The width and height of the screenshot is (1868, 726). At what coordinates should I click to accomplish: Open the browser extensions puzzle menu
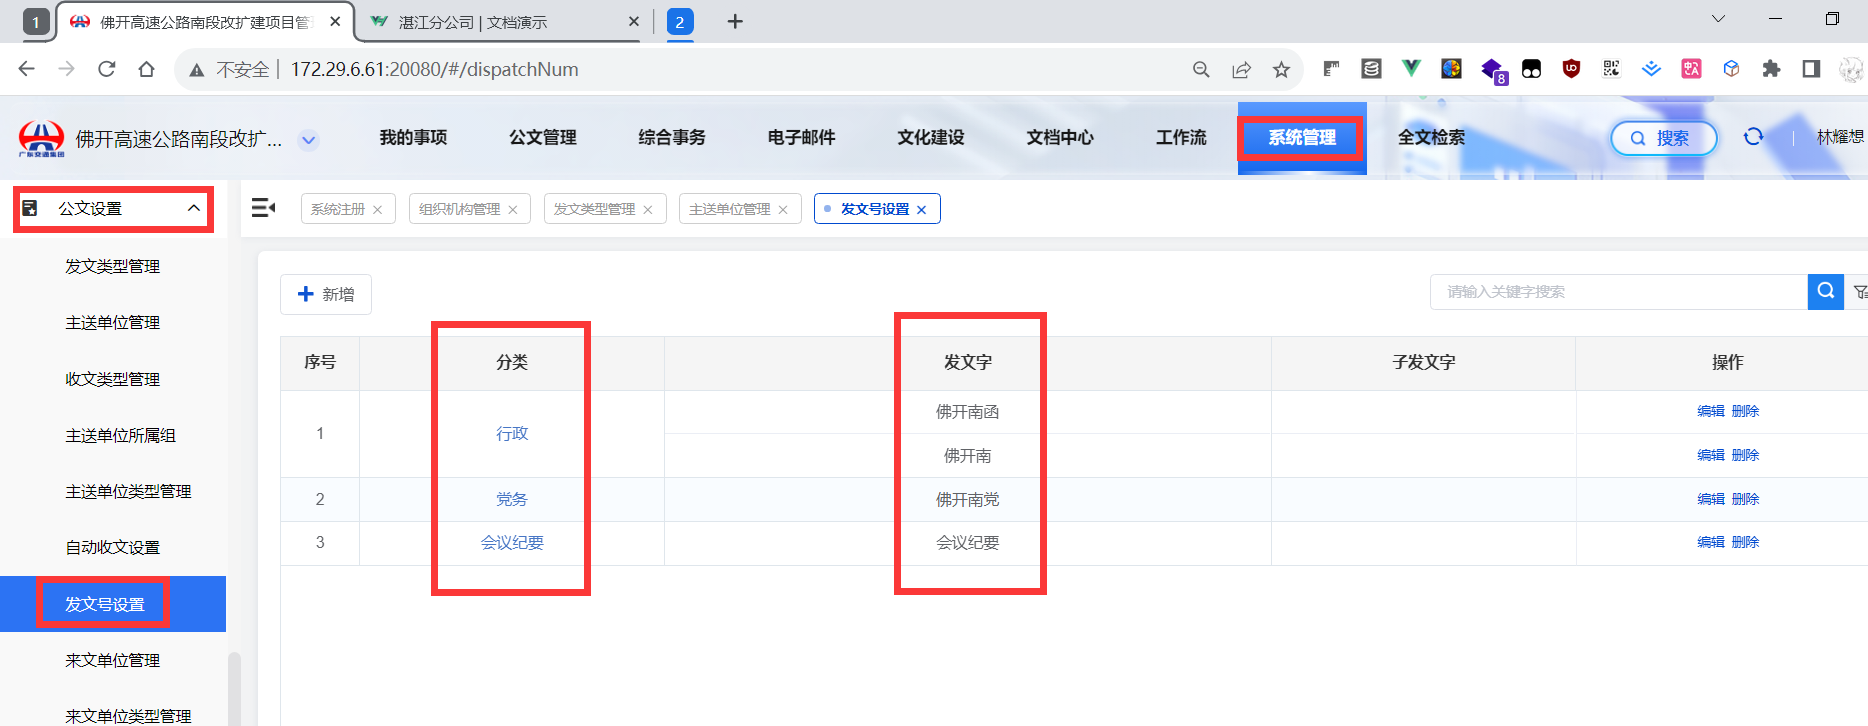[x=1771, y=69]
